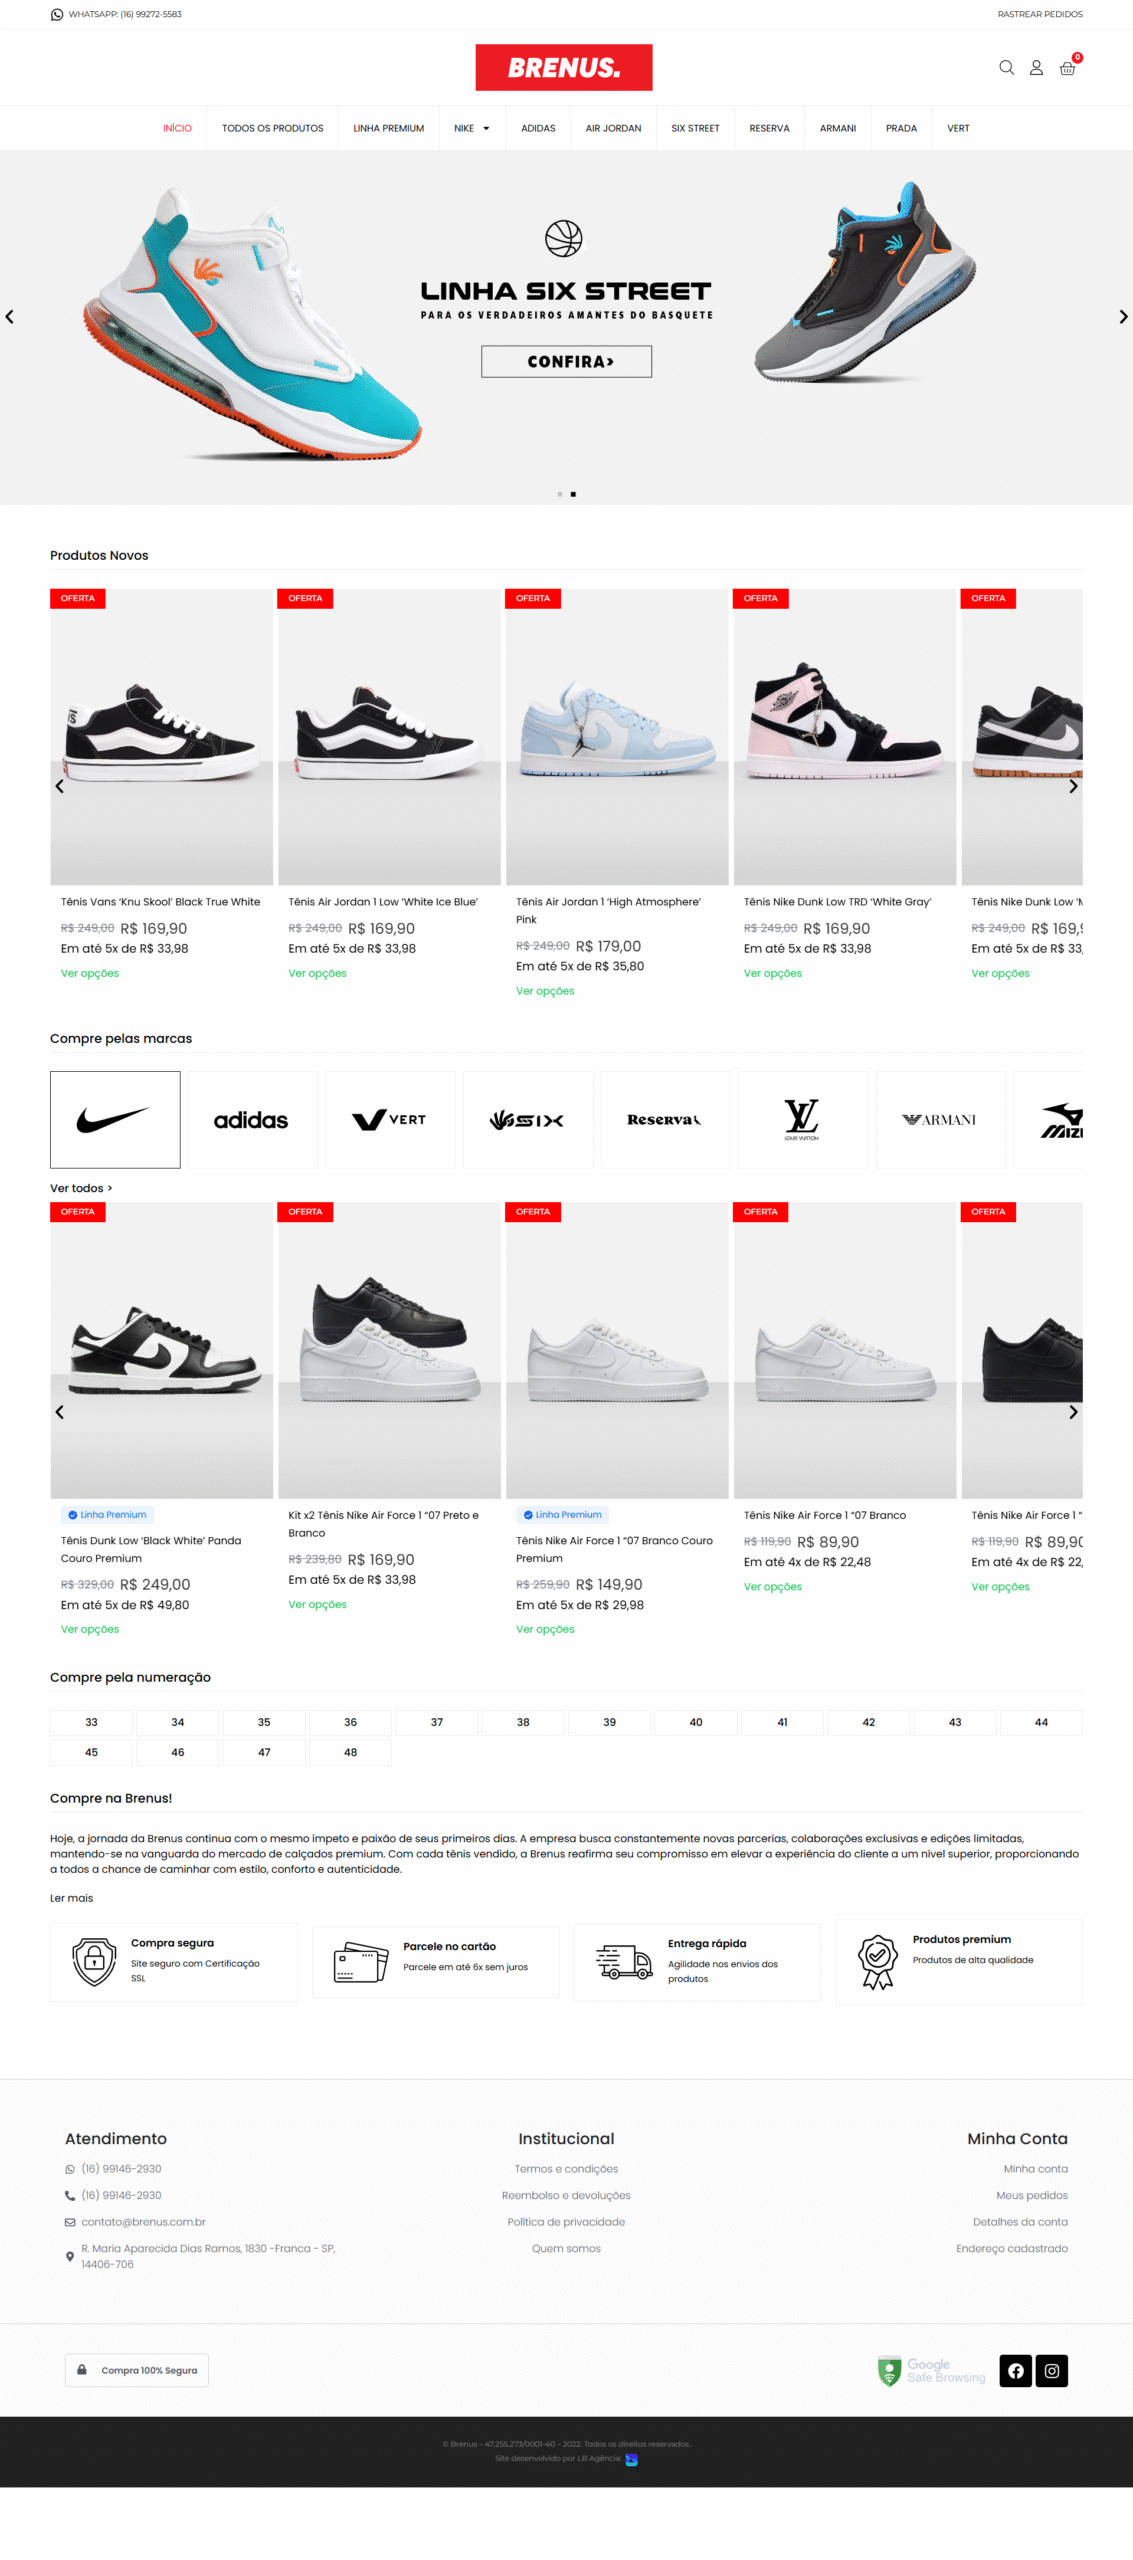
Task: Select the Nike swoosh brand logo
Action: pyautogui.click(x=115, y=1119)
